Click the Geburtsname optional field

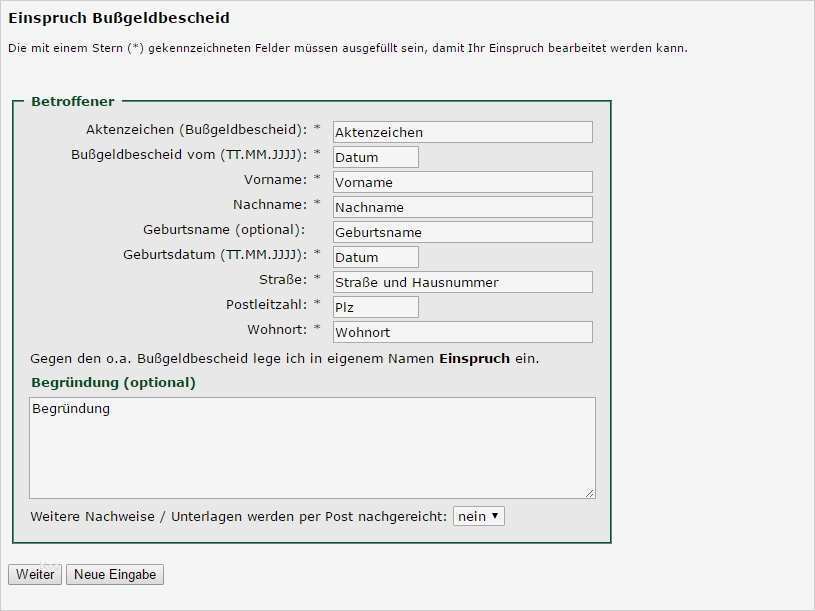coord(462,231)
